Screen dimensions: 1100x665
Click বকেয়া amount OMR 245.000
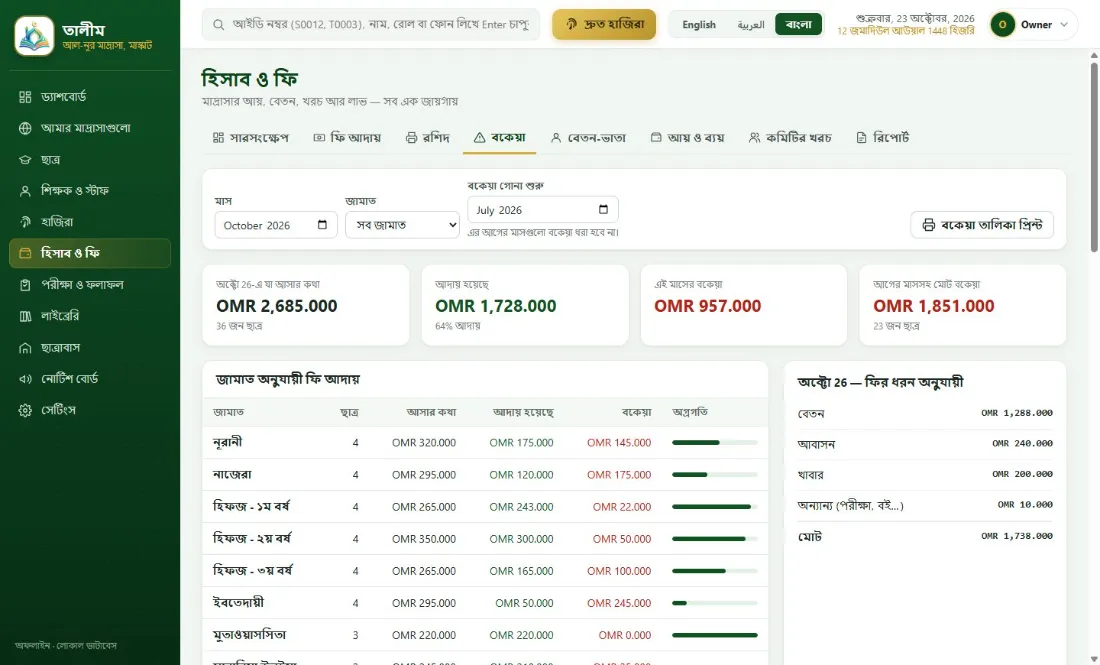point(619,603)
